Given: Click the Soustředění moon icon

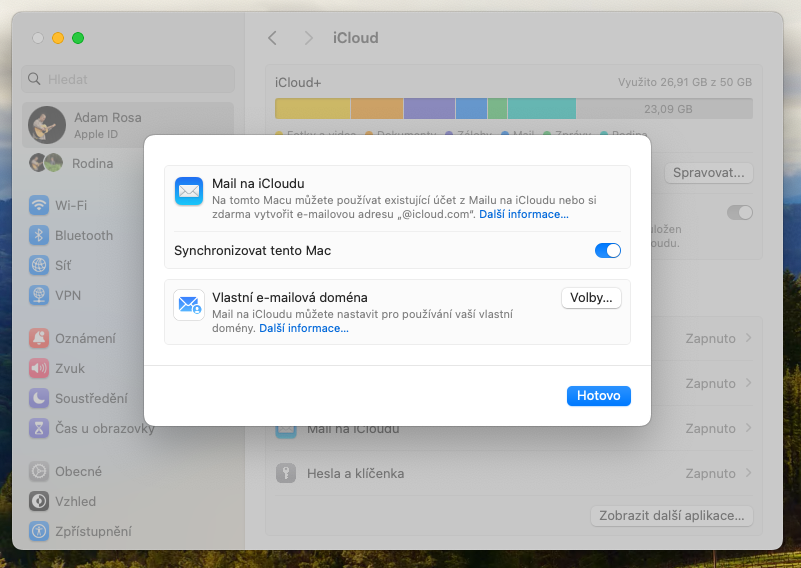Looking at the screenshot, I should pos(39,398).
